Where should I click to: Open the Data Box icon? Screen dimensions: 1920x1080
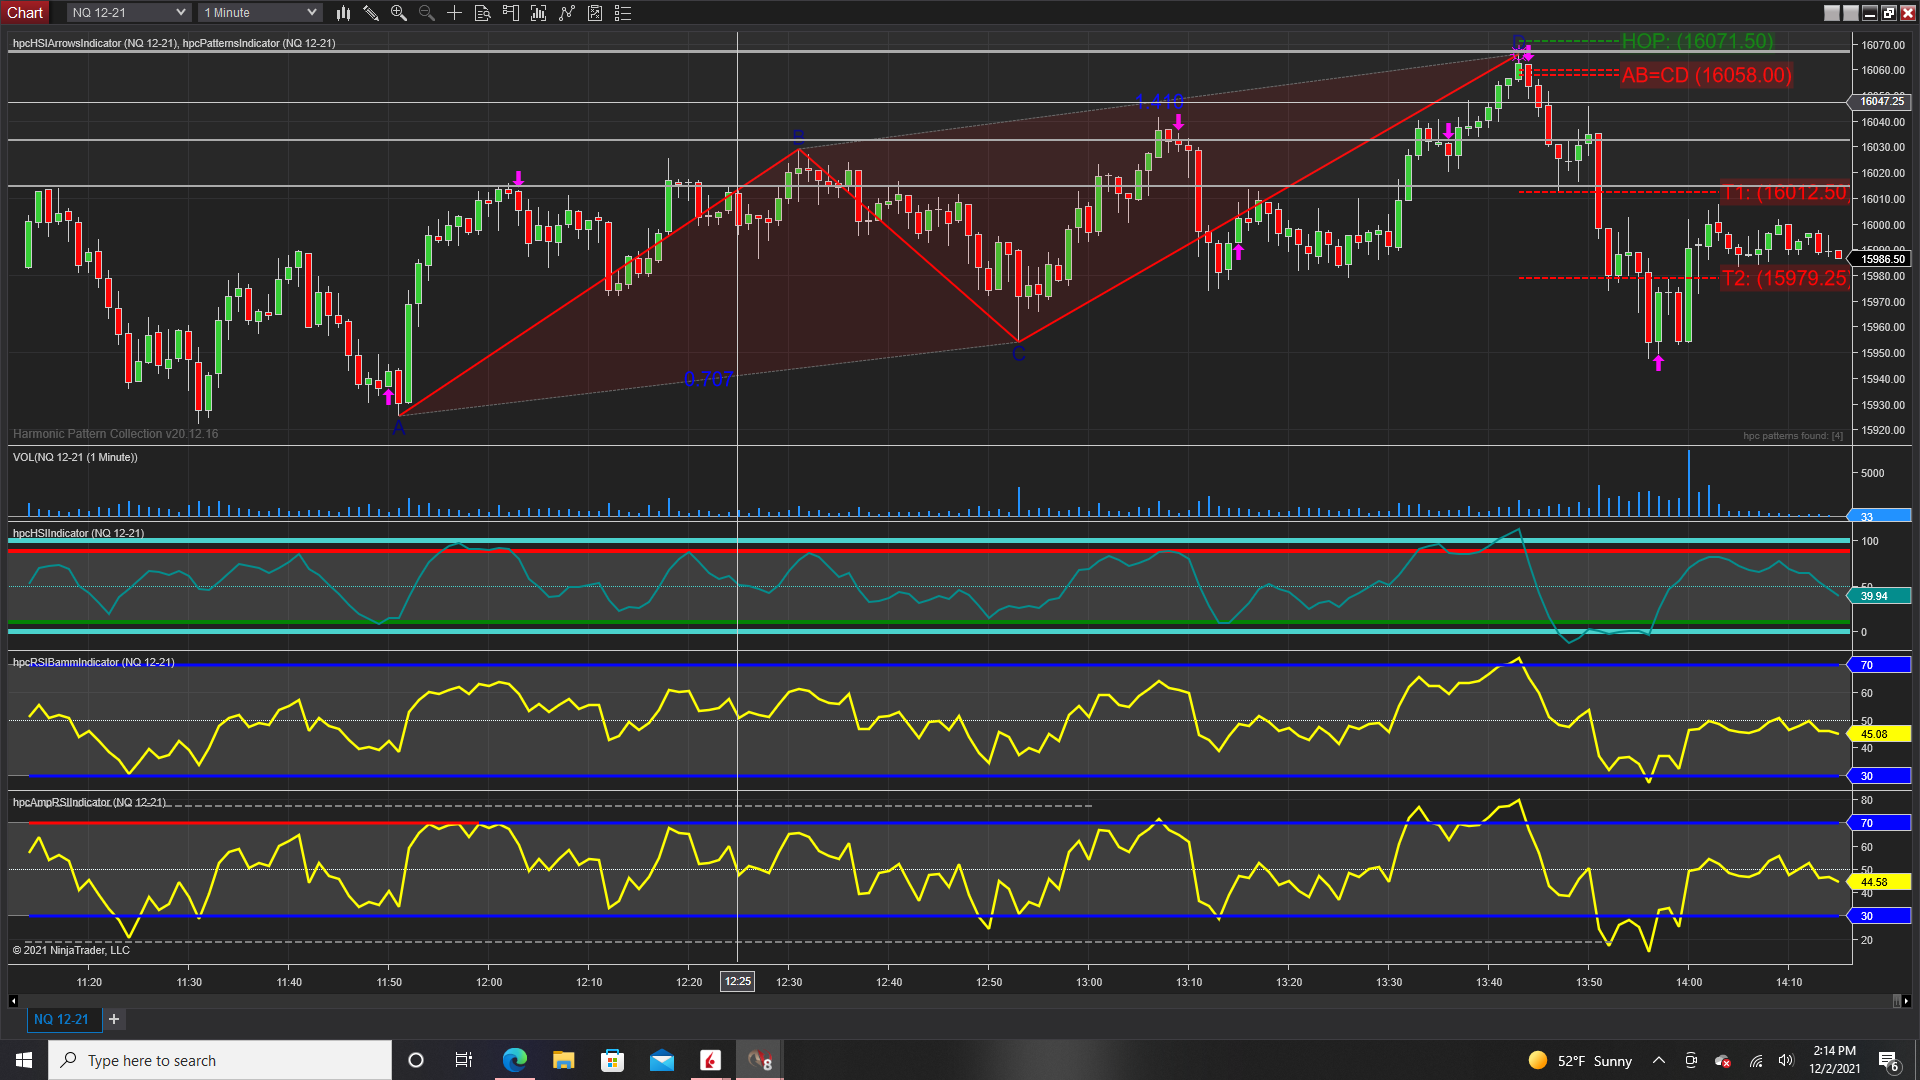coord(482,13)
